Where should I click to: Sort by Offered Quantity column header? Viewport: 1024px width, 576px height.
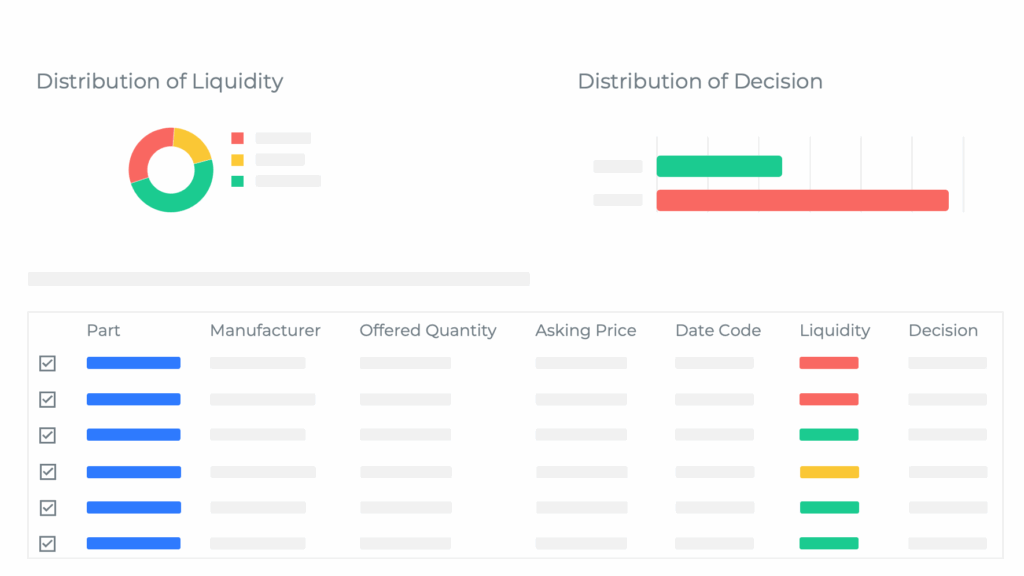(428, 330)
